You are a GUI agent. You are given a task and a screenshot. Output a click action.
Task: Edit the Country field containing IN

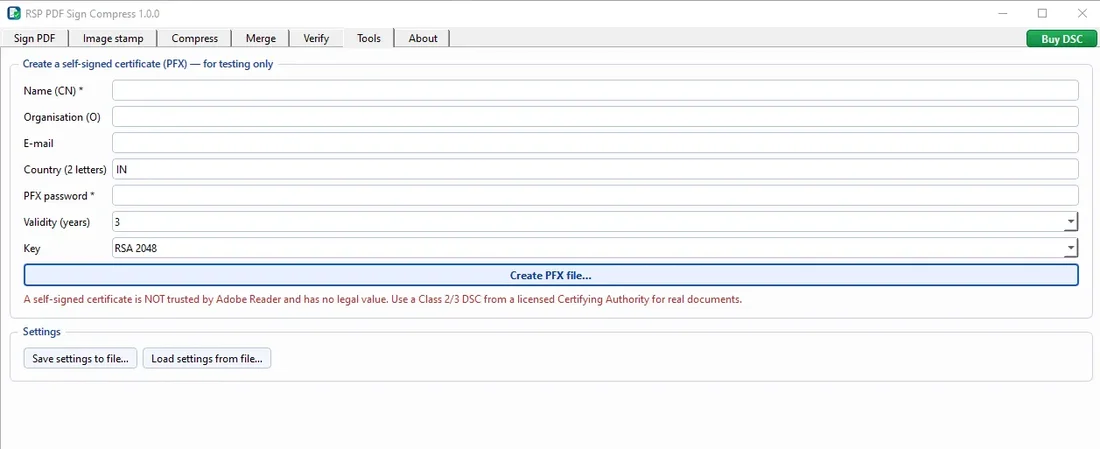(x=595, y=169)
